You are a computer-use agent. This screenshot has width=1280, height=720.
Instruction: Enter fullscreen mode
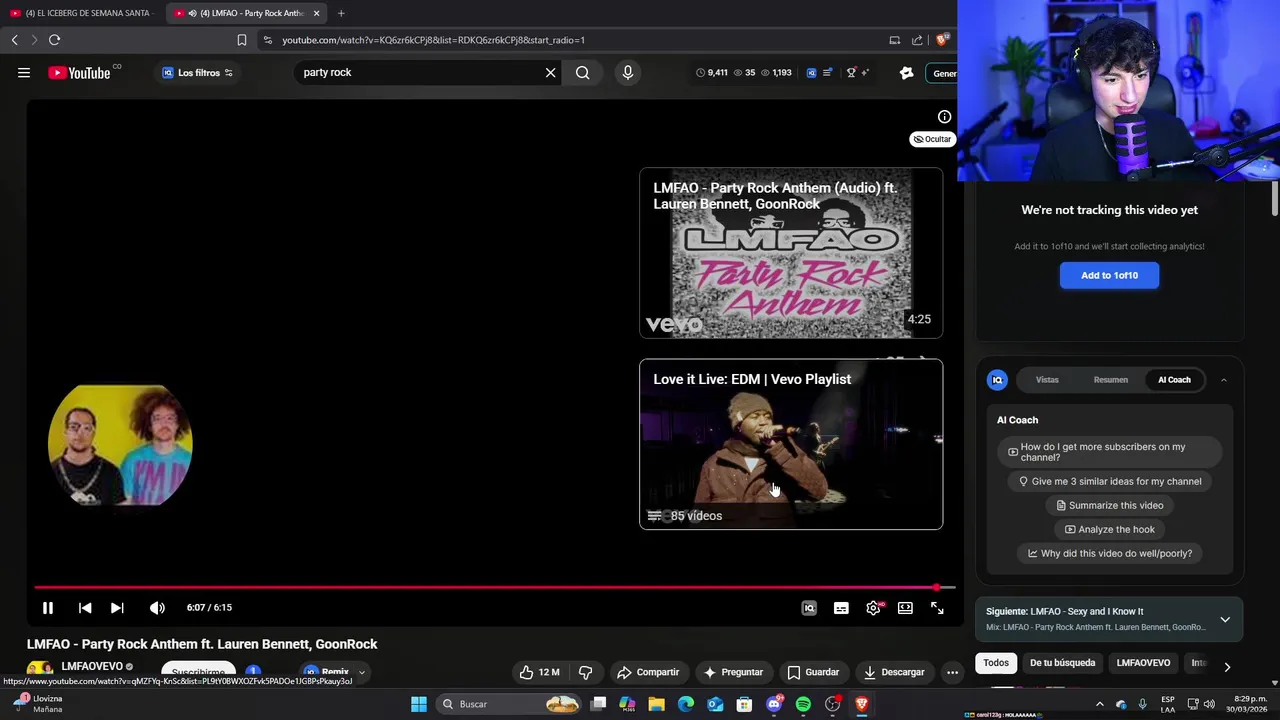pos(937,607)
